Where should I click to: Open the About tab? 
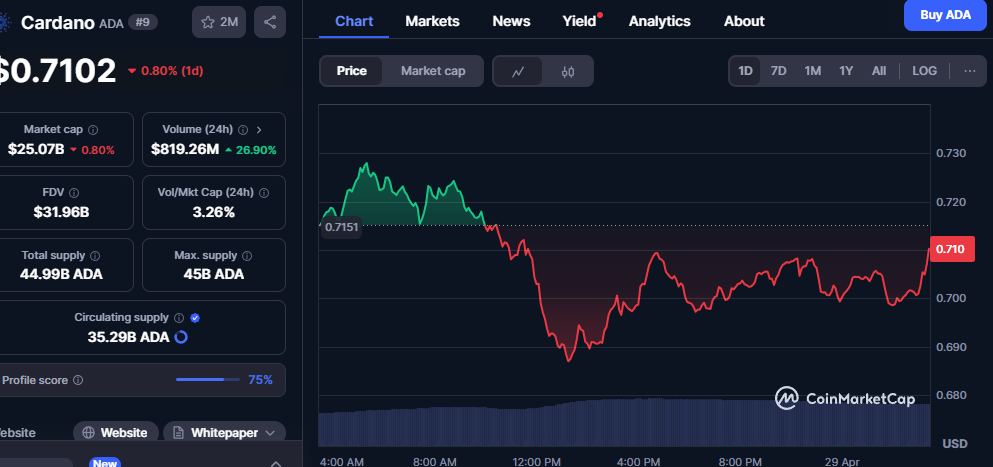click(744, 21)
